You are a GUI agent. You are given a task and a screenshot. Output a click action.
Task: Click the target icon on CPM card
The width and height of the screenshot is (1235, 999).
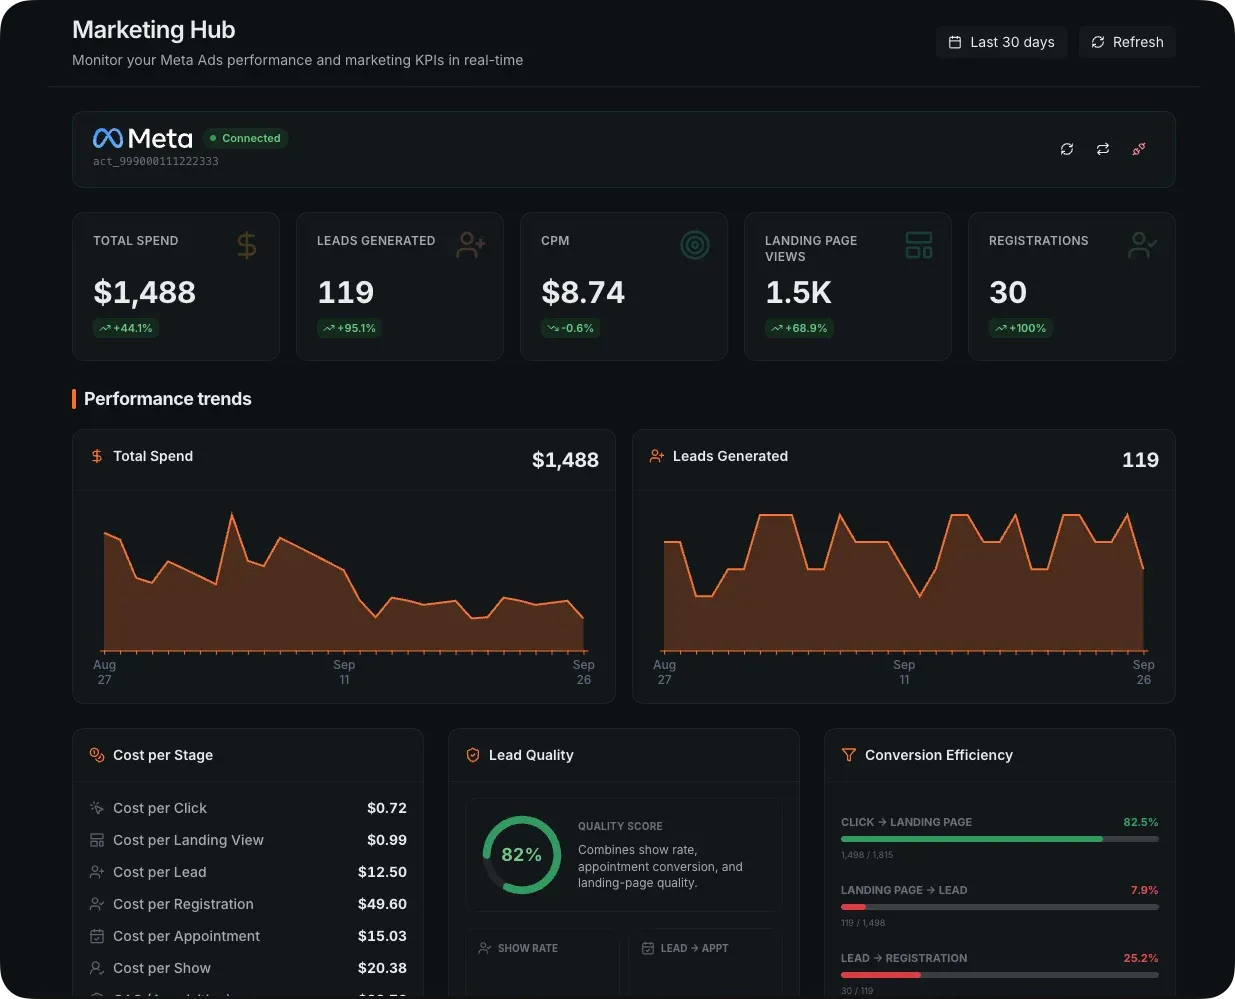click(695, 245)
